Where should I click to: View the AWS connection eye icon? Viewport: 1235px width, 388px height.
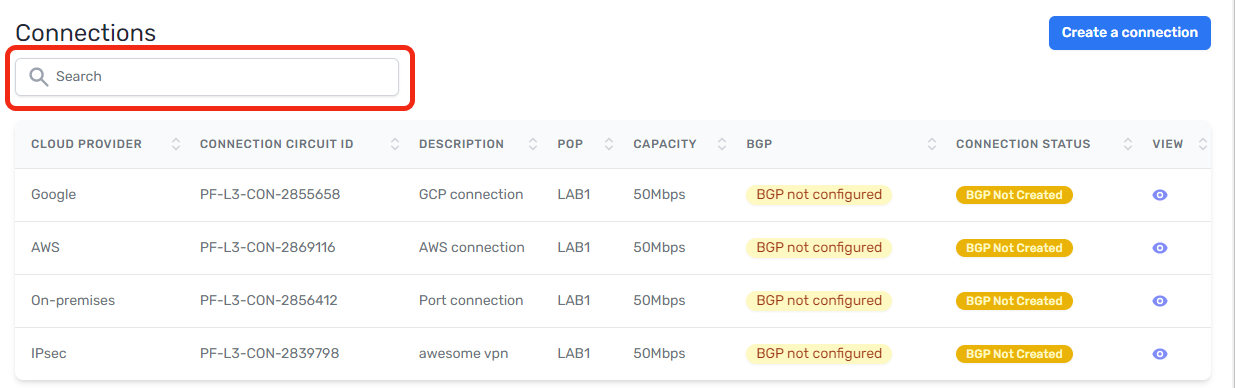point(1160,248)
